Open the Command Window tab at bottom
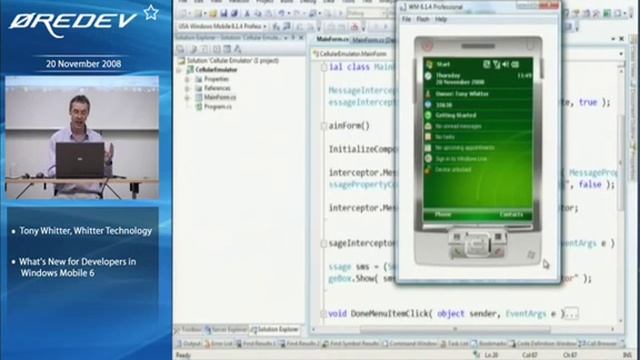Viewport: 640px width, 360px height. point(409,344)
